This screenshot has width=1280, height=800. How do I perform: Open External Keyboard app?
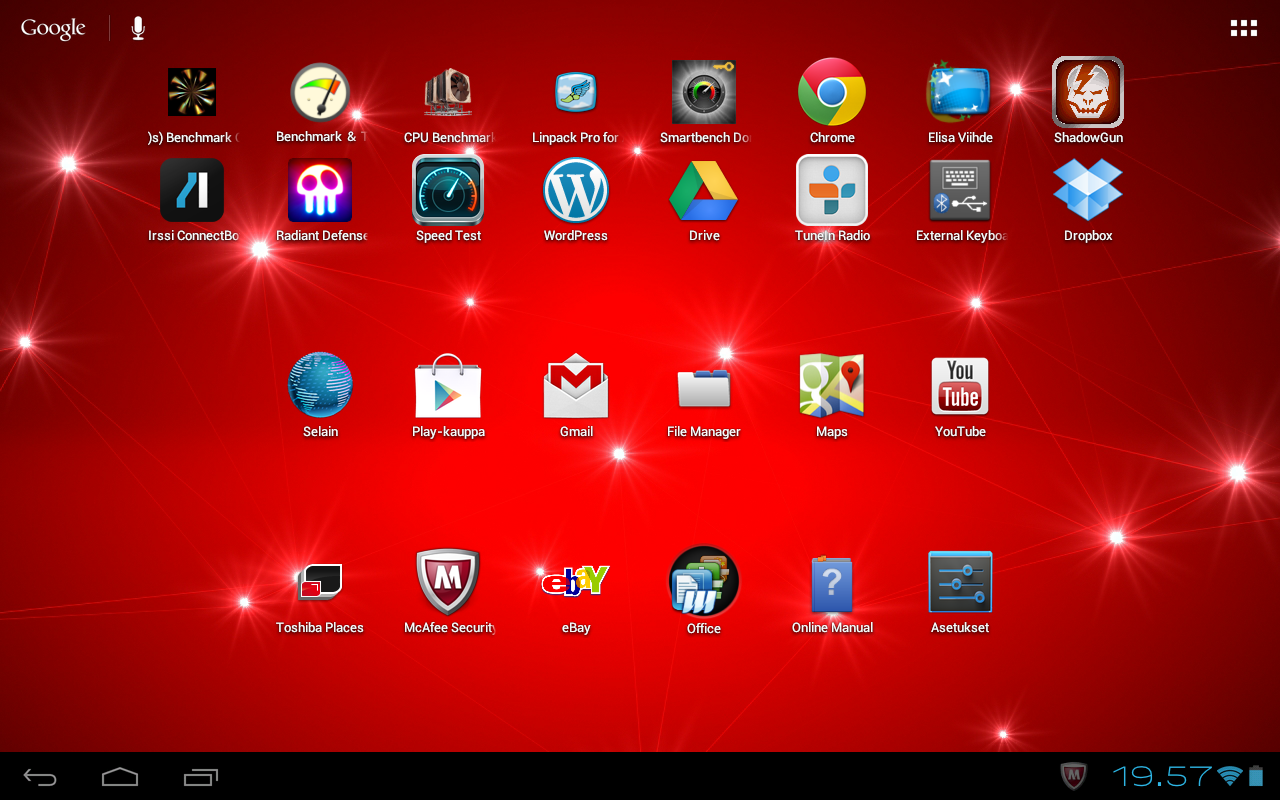coord(960,190)
